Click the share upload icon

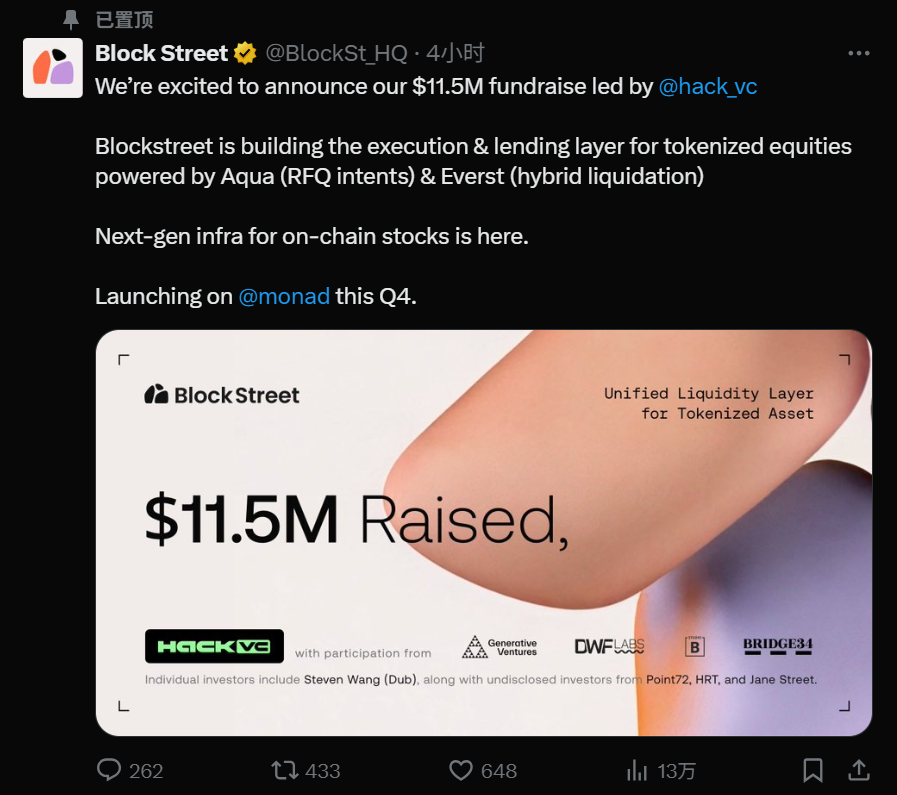point(858,770)
